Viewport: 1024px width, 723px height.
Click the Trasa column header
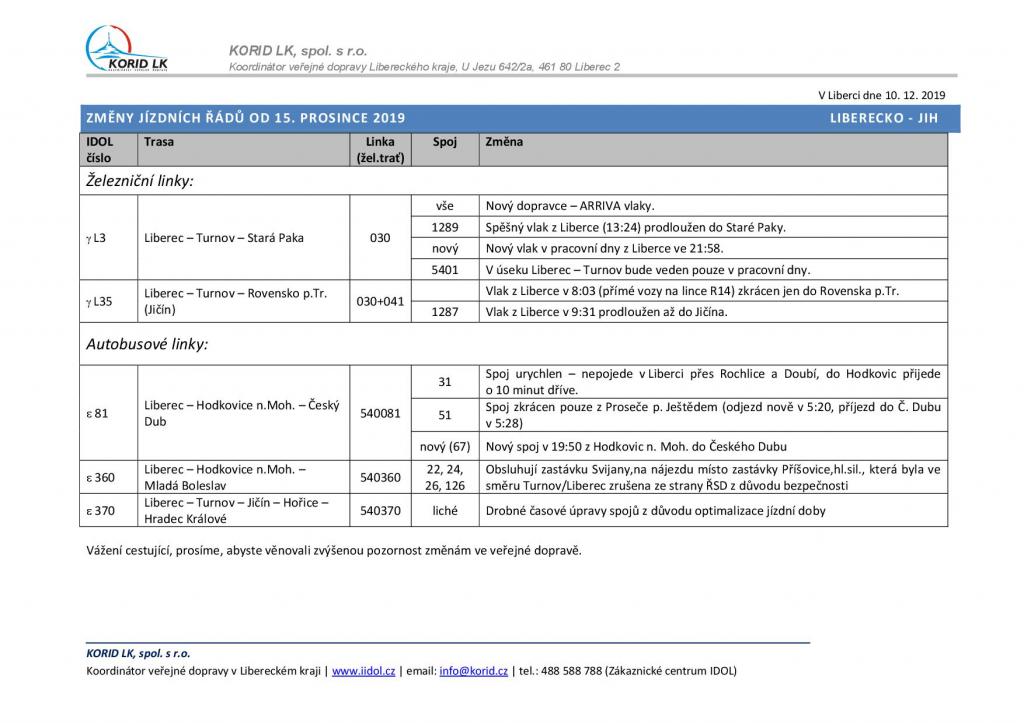pyautogui.click(x=159, y=142)
